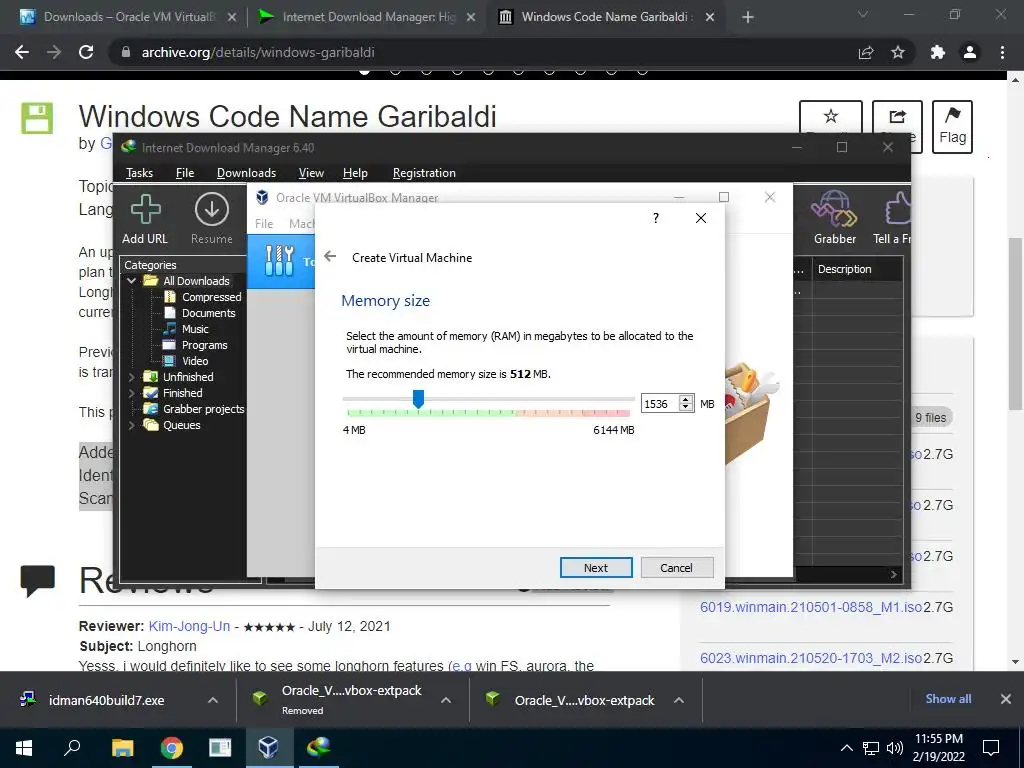Switch to the Internet Download Manager tab

pos(368,17)
